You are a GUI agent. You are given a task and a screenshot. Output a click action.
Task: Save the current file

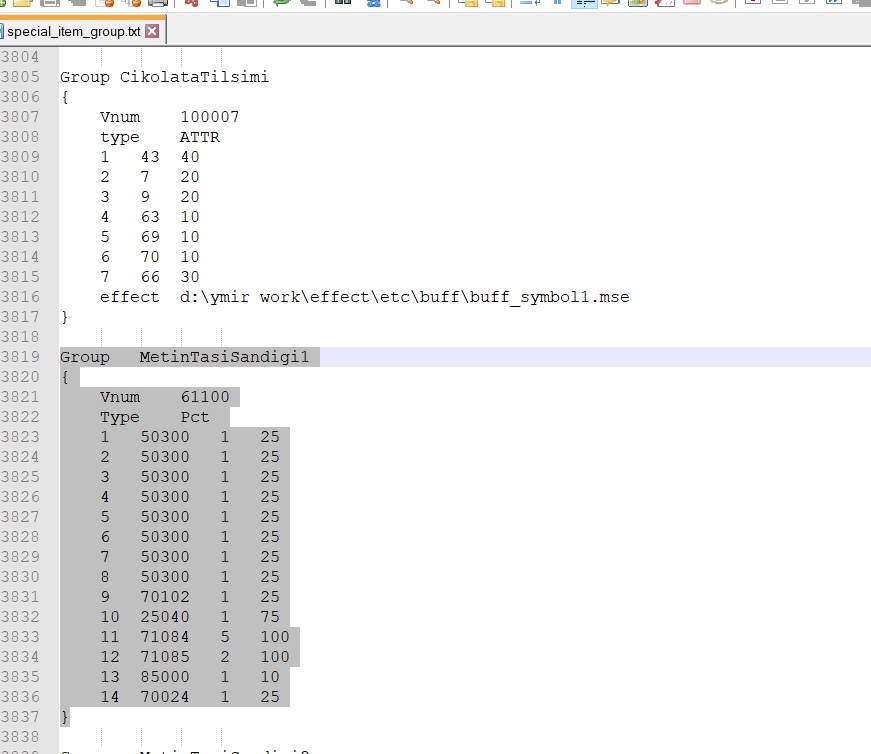pos(49,2)
